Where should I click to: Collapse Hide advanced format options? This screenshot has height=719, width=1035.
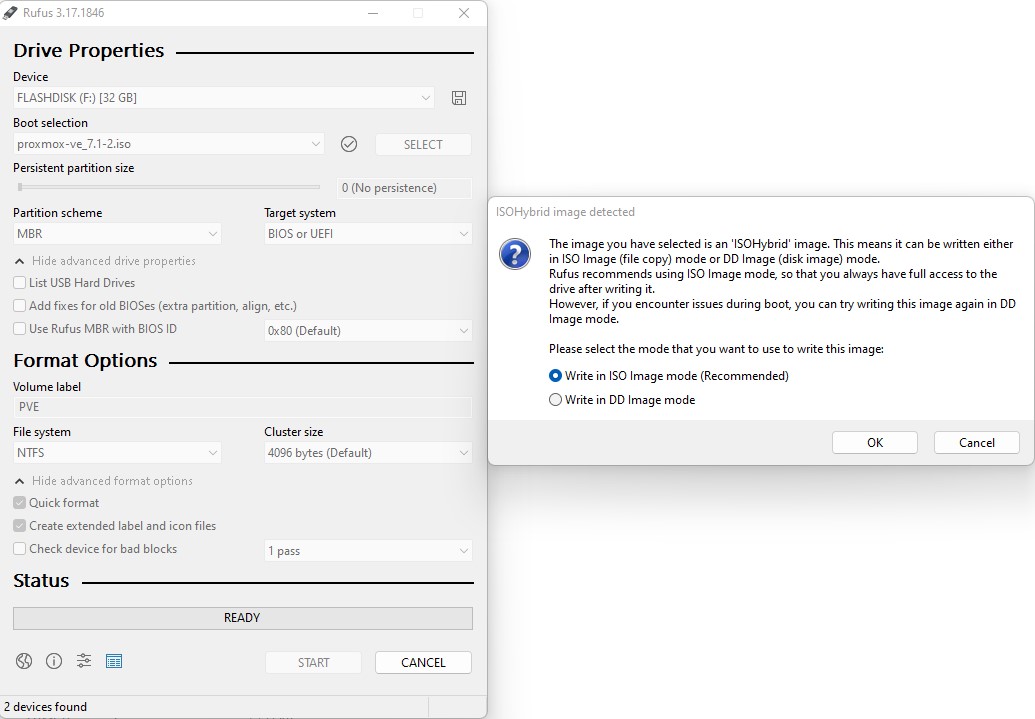pyautogui.click(x=104, y=481)
